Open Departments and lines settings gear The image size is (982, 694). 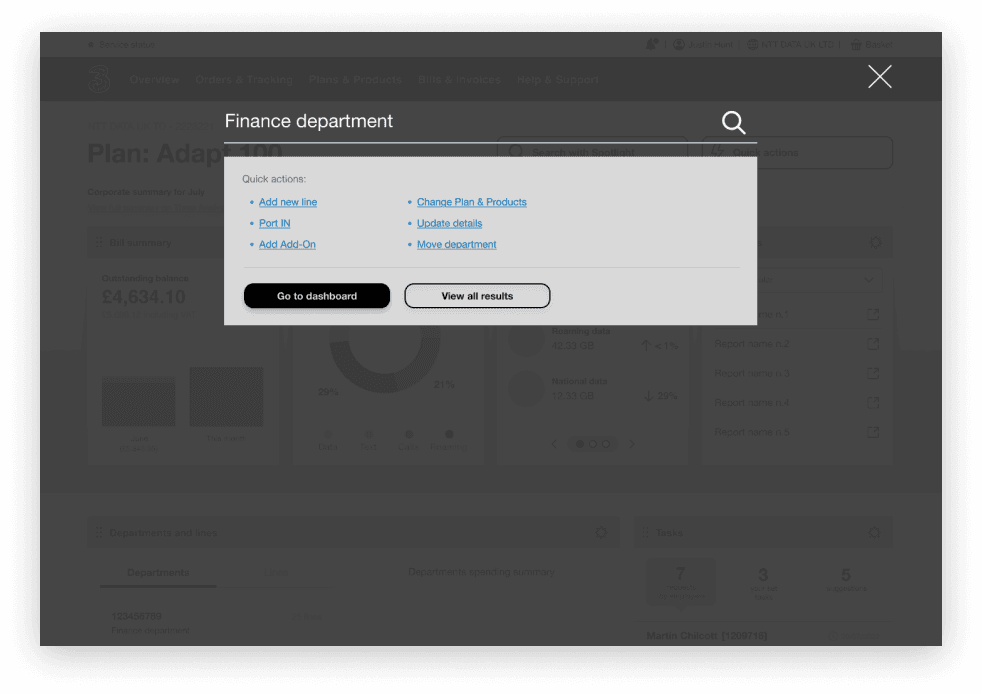coord(601,532)
